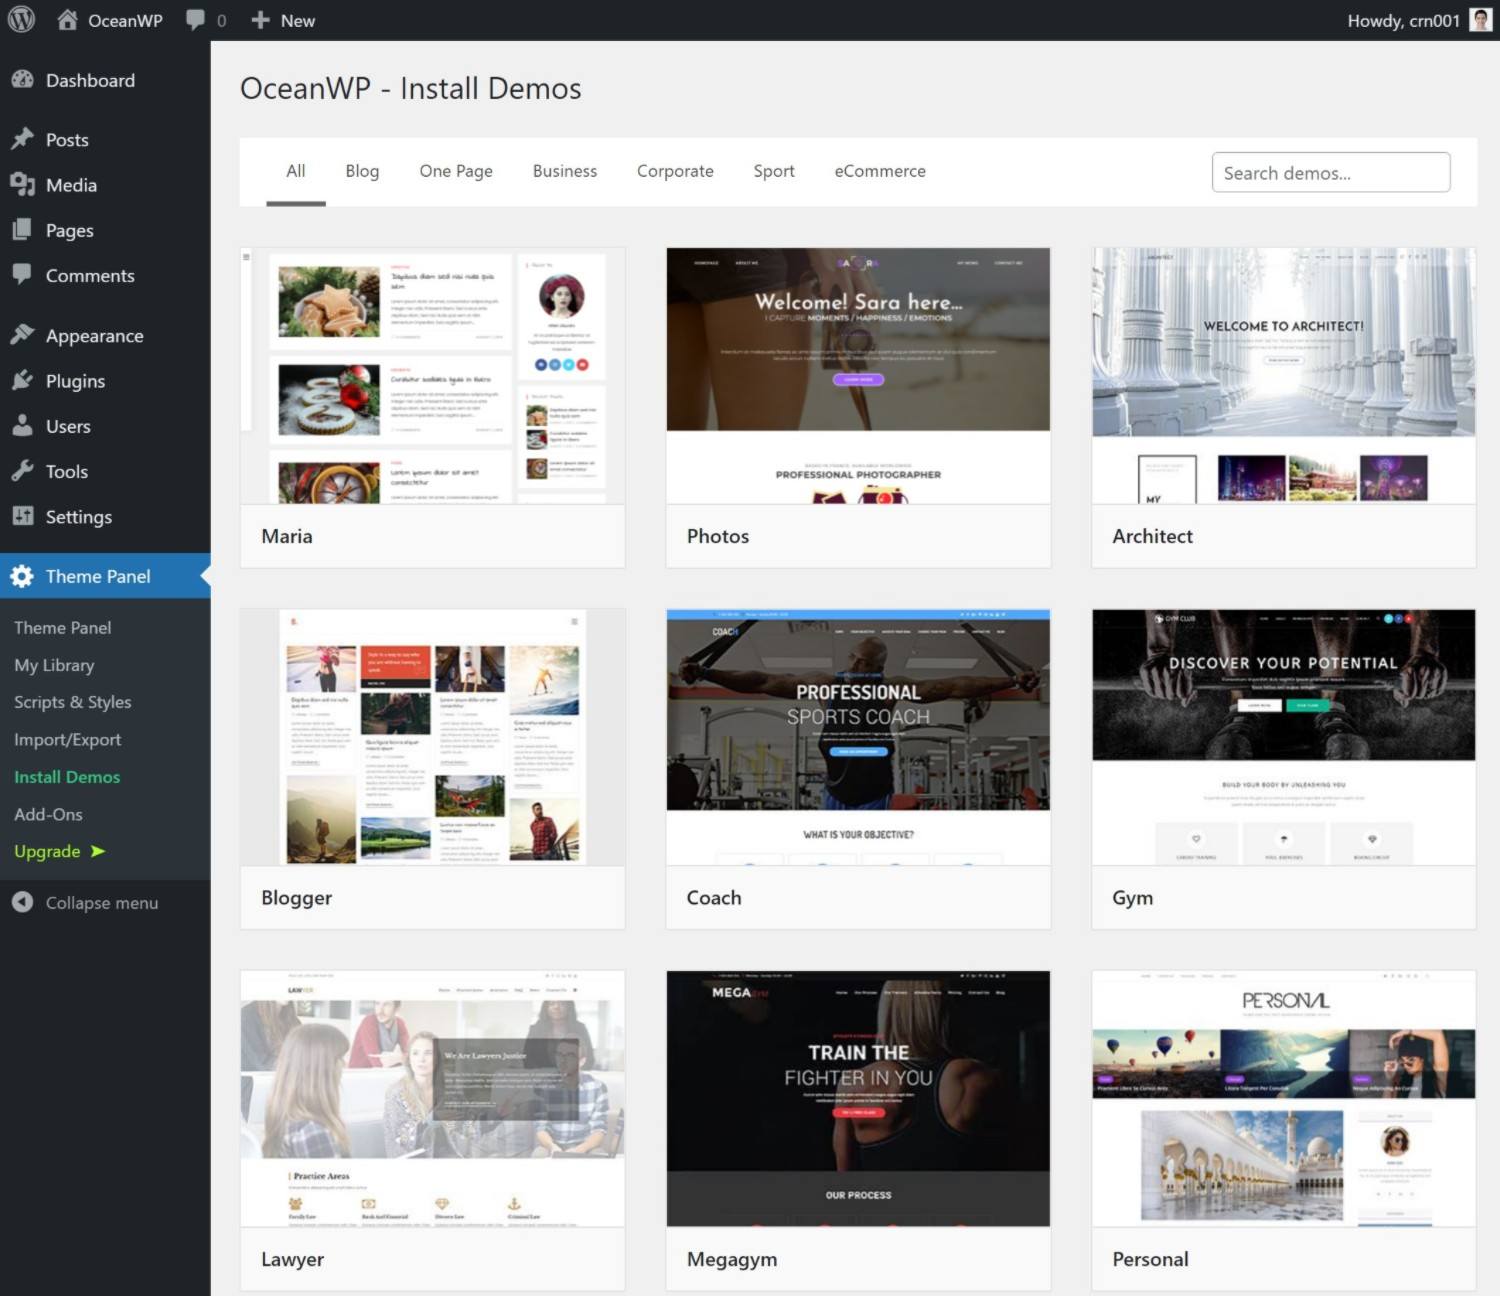Go to Plugins in sidebar
The width and height of the screenshot is (1500, 1296).
coord(75,381)
